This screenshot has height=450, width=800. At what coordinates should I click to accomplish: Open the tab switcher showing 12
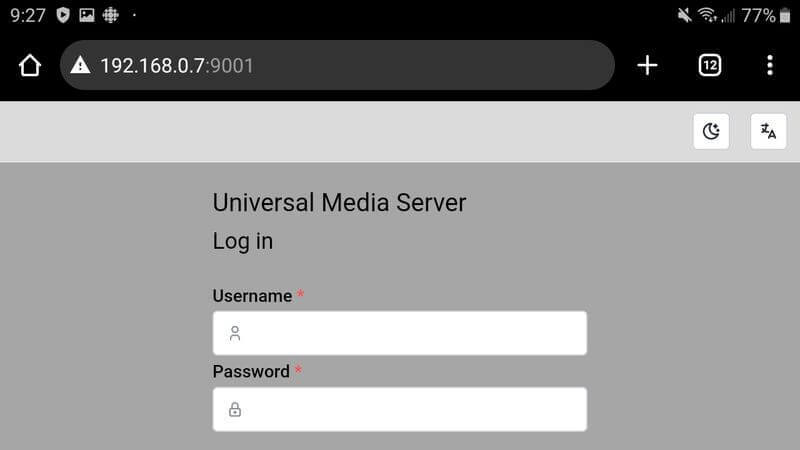point(709,65)
